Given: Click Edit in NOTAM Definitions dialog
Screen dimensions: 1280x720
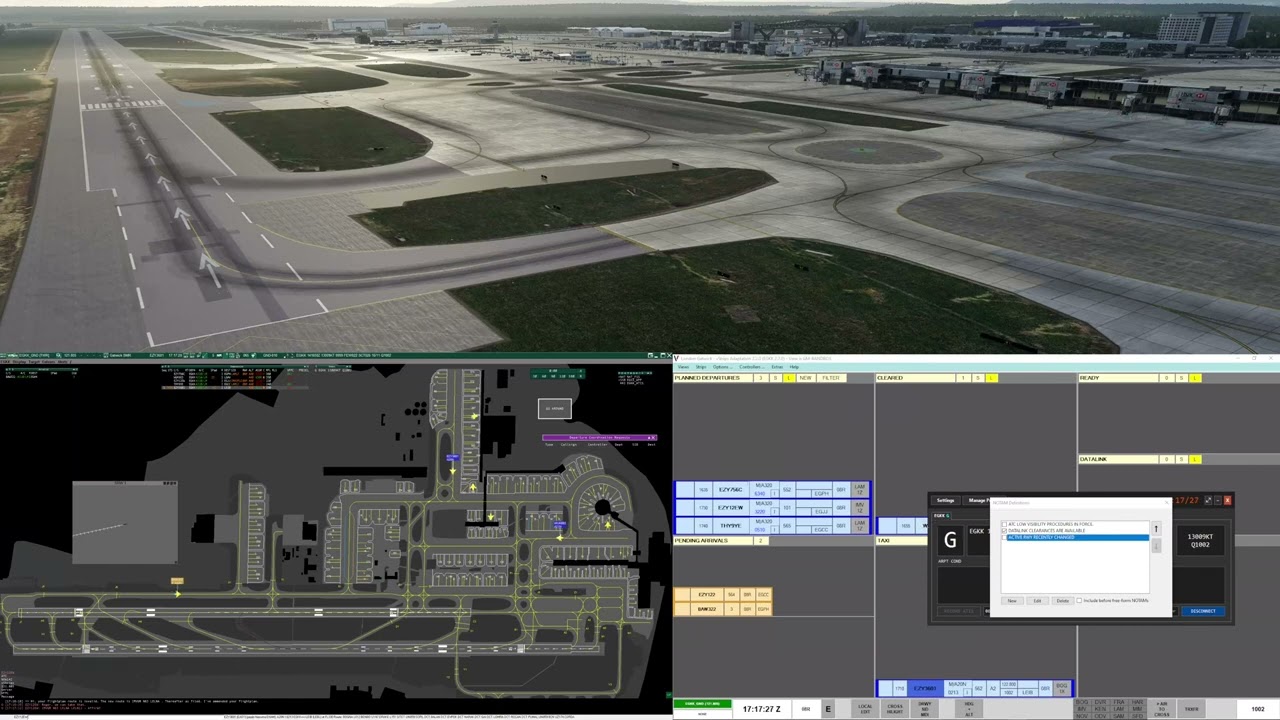Looking at the screenshot, I should (x=1037, y=601).
